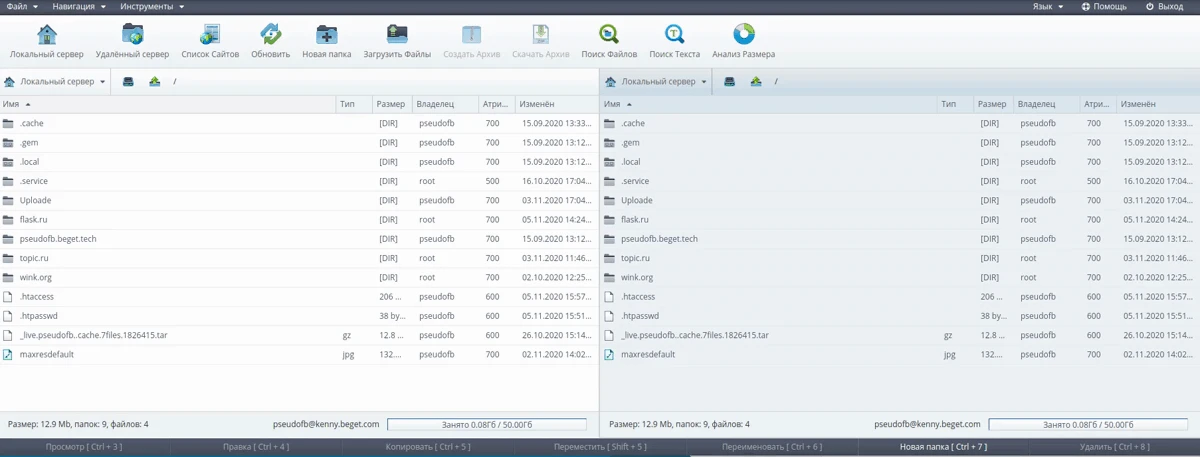Run the Анализ Размера tool
Screen dimensions: 1200x457
pyautogui.click(x=743, y=35)
